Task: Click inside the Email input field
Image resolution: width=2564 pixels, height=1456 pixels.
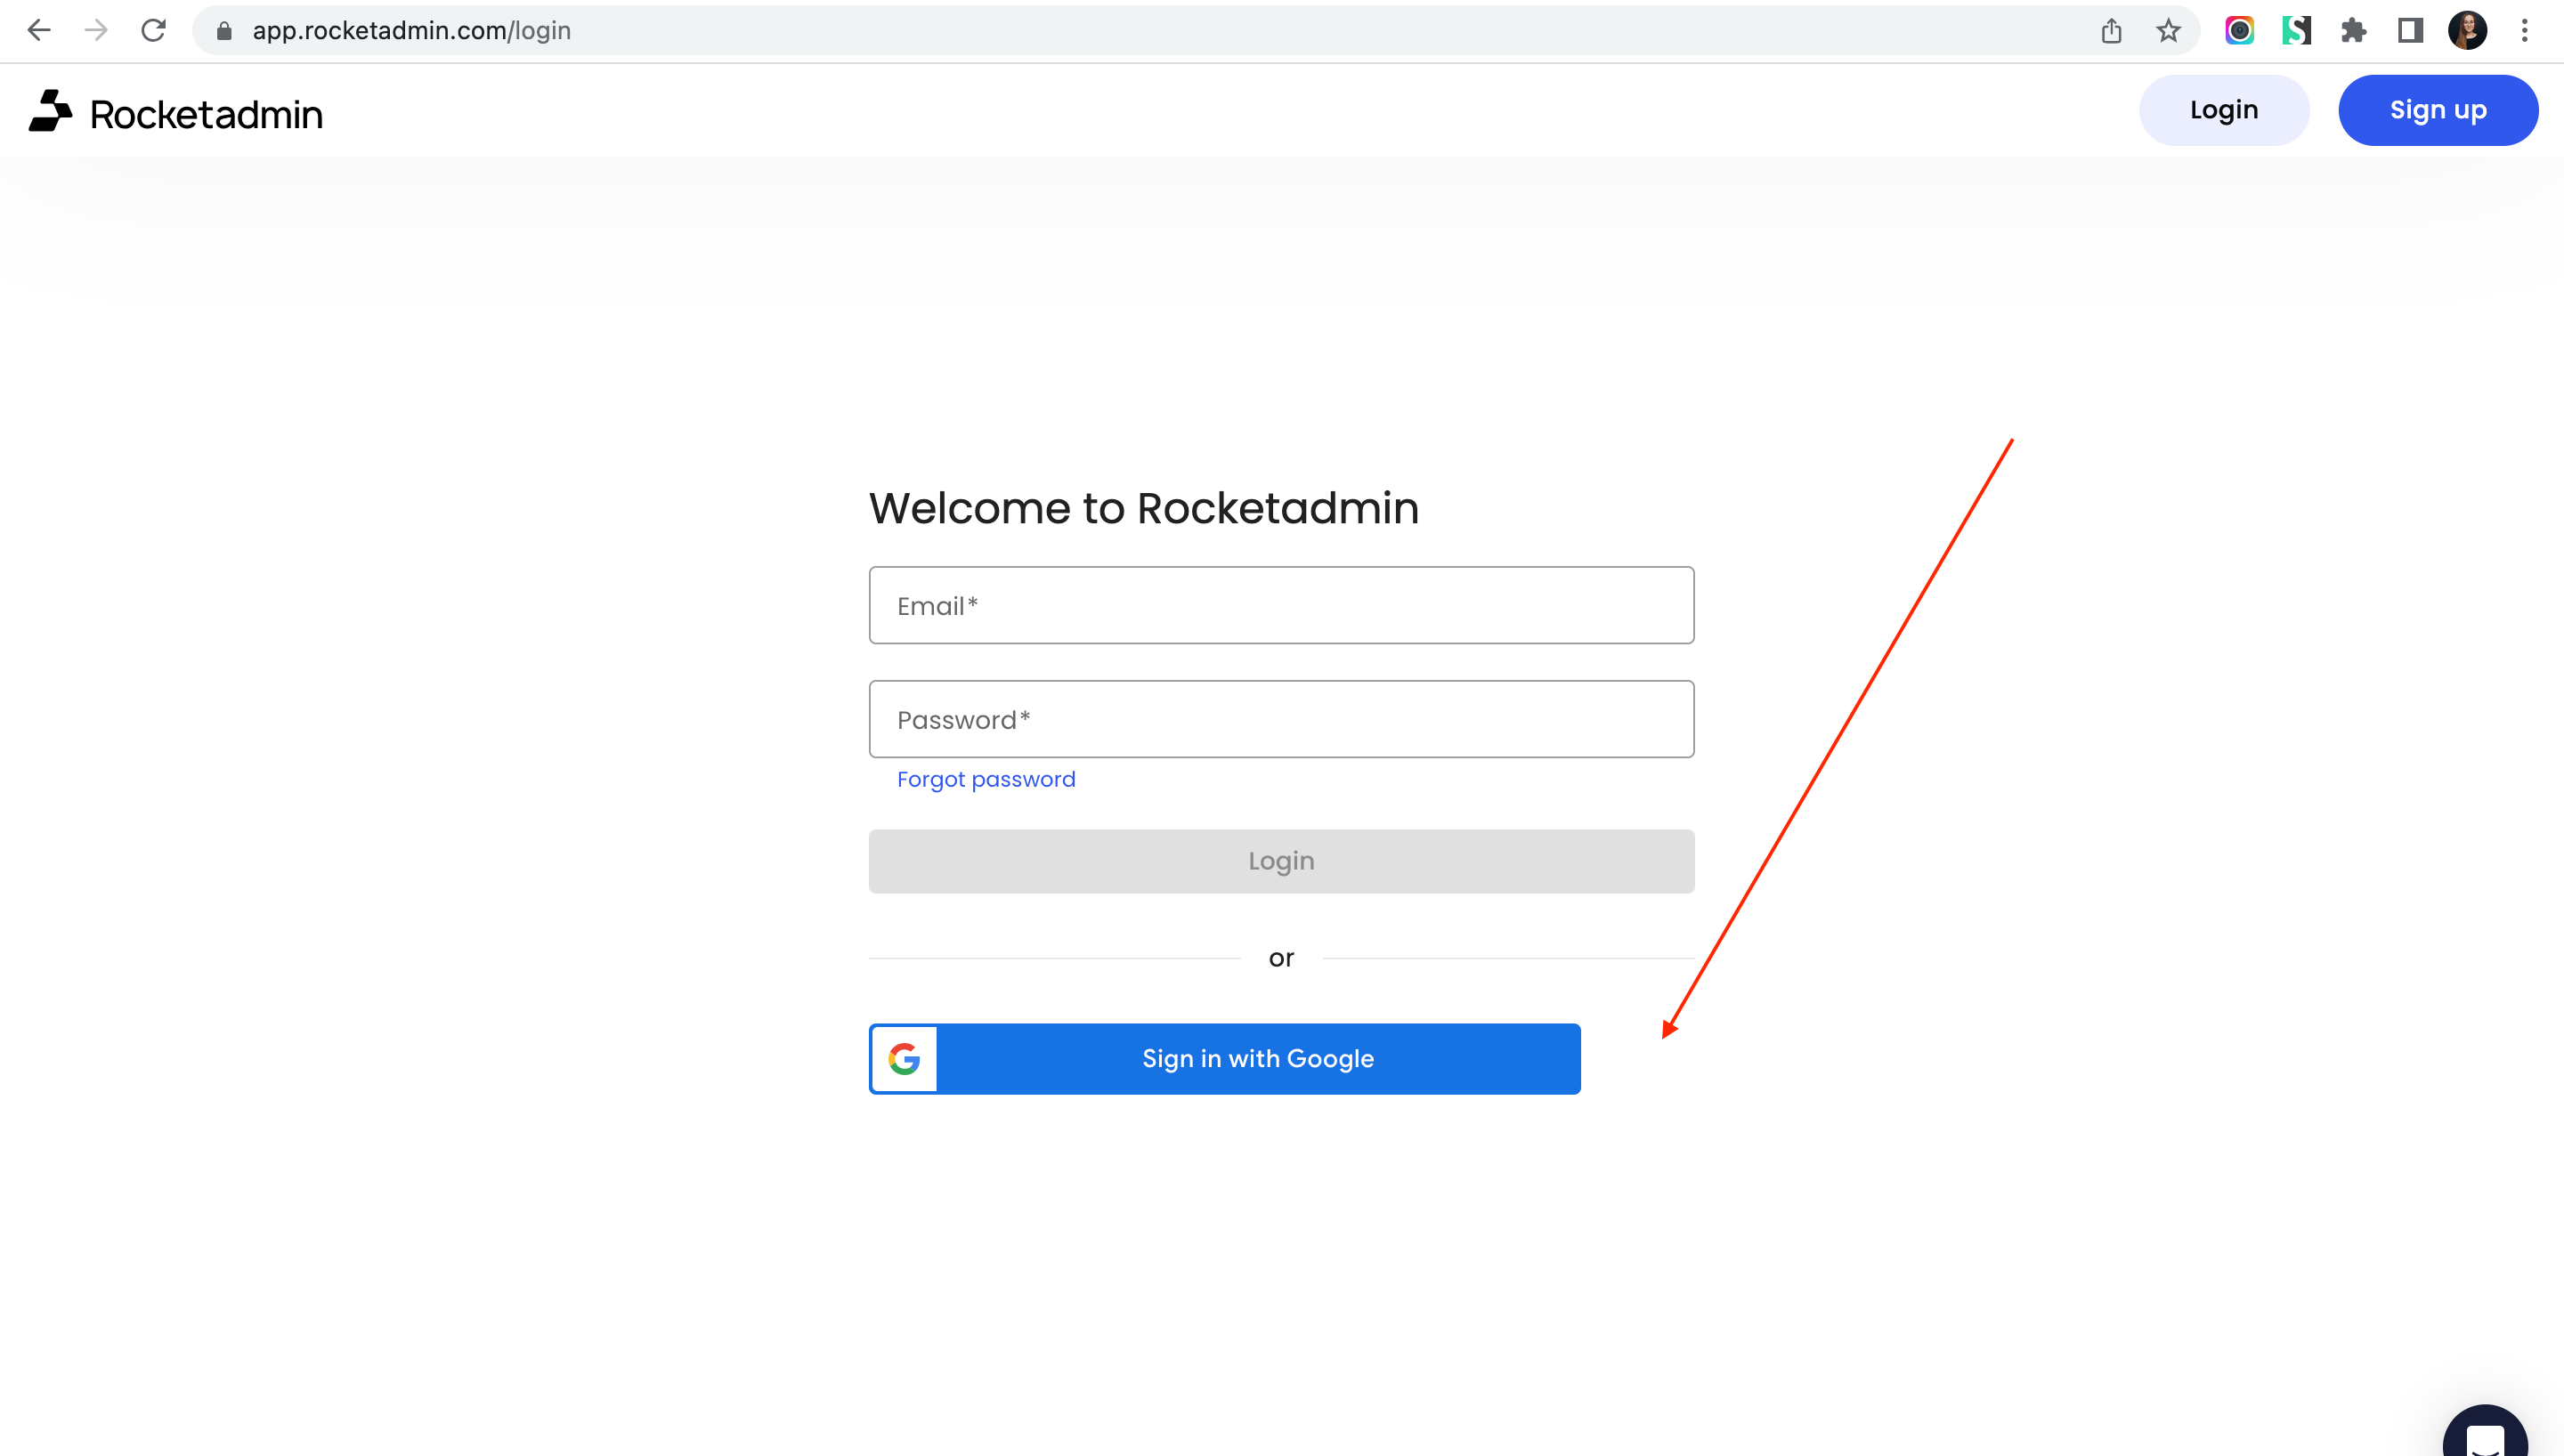Action: [x=1281, y=605]
